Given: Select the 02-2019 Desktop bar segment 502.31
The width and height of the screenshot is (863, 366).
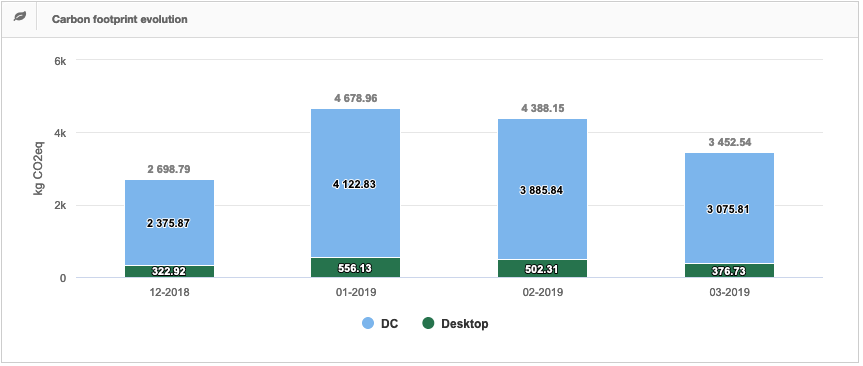Looking at the screenshot, I should click(x=542, y=269).
